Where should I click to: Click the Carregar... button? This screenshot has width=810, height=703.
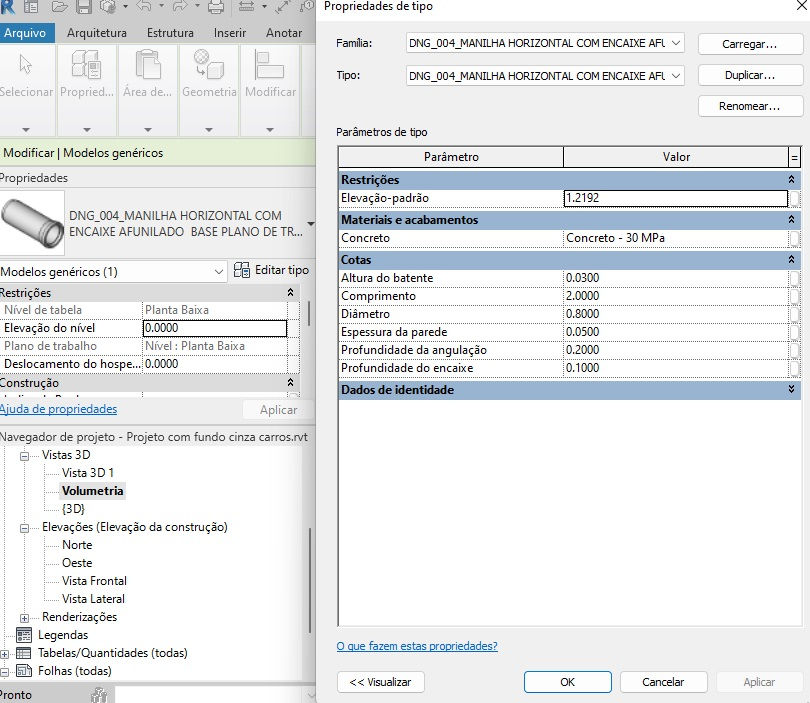point(750,44)
